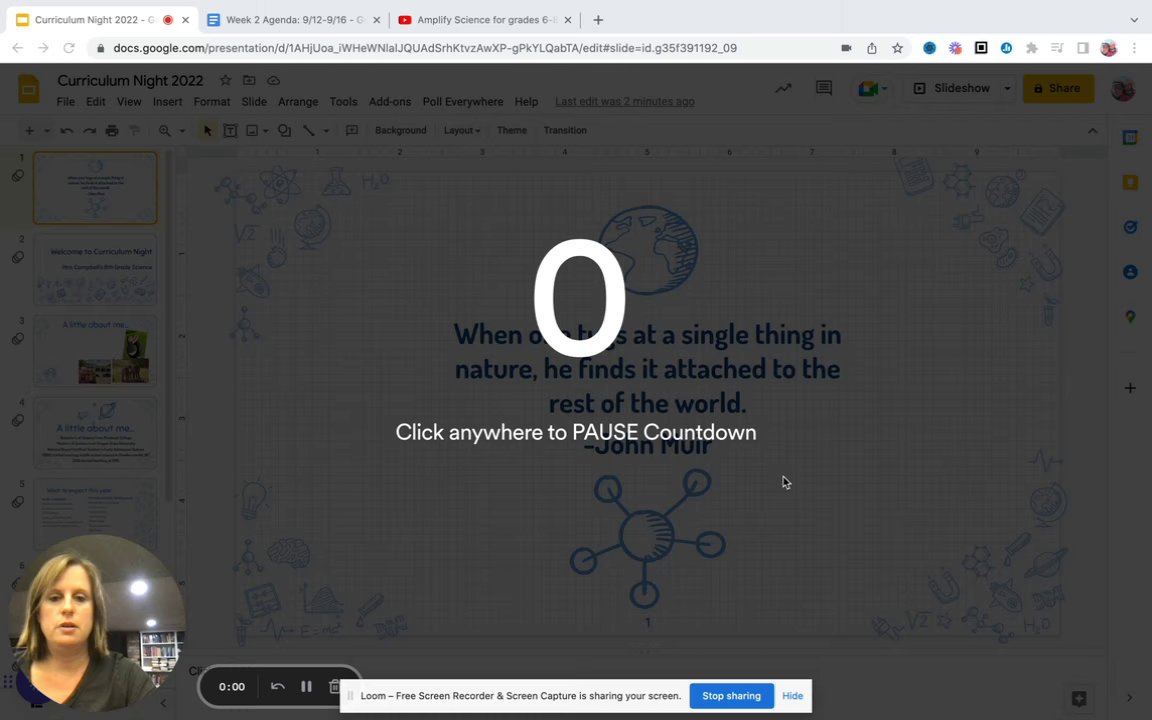Select the Welcome to Curriculum Night slide thumbnail
The image size is (1152, 720).
click(96, 270)
